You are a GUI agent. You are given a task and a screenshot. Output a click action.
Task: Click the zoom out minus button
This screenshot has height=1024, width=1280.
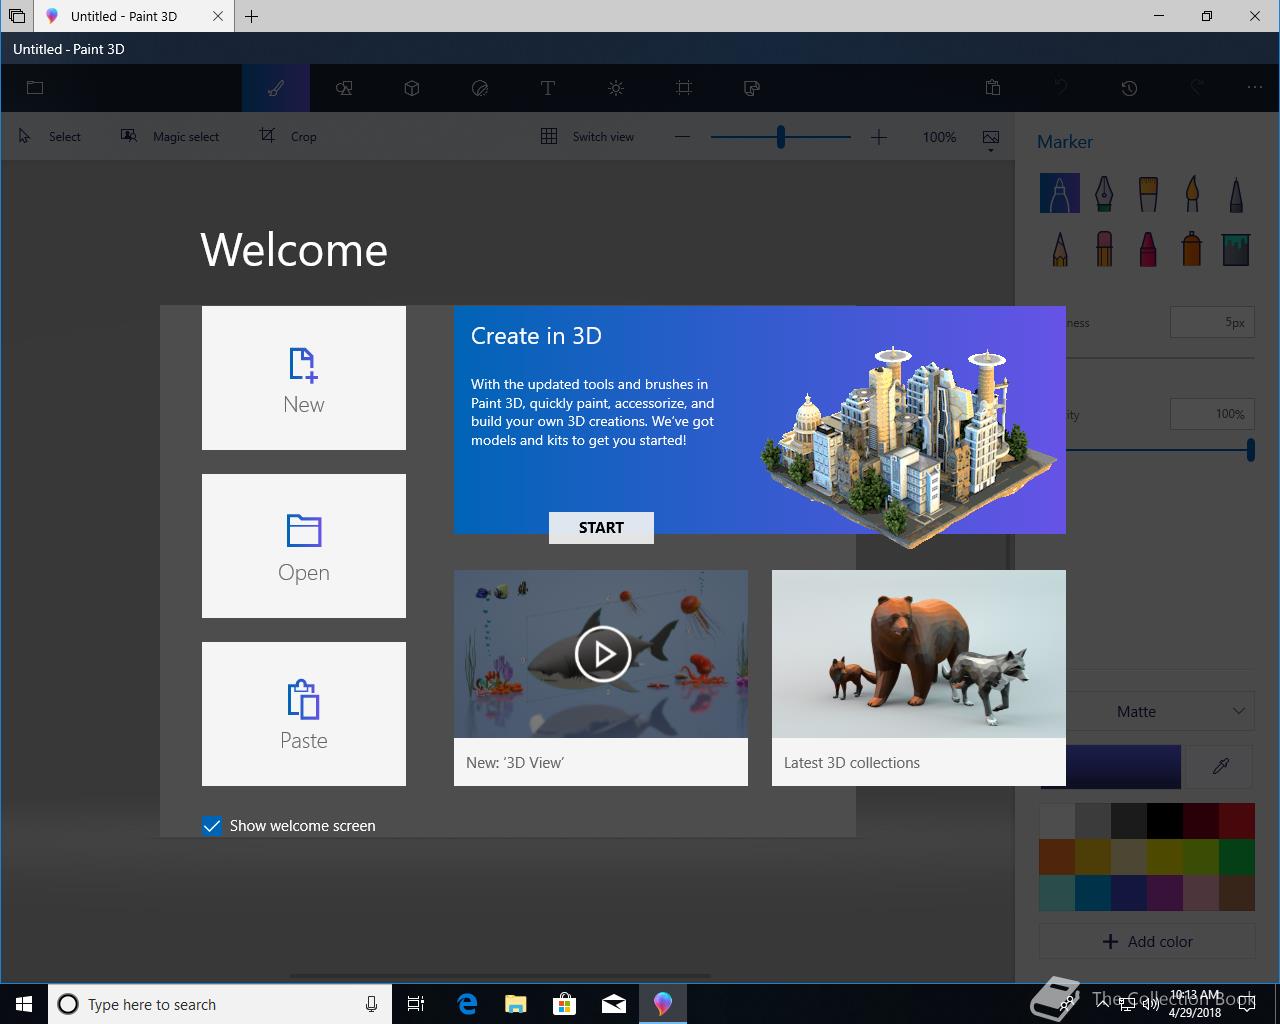pyautogui.click(x=682, y=137)
